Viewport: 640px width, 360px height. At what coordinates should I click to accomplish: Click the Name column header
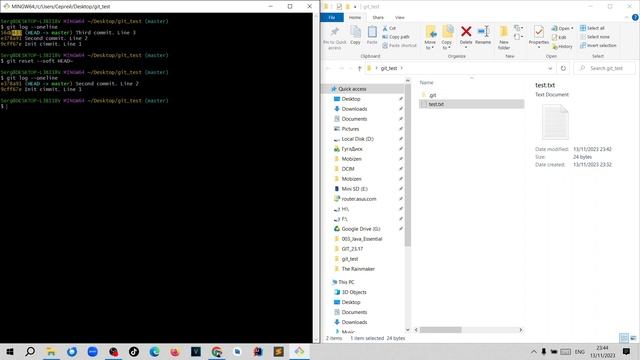427,82
